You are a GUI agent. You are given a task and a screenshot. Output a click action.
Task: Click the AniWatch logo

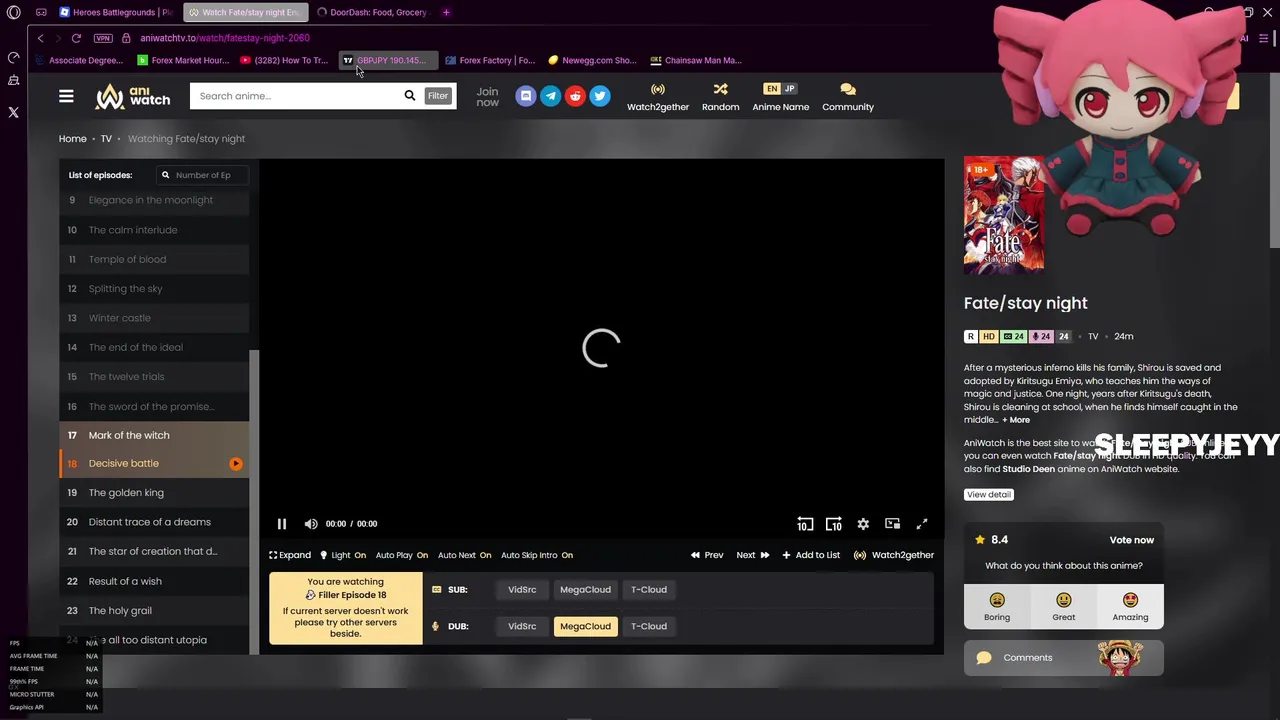(x=133, y=96)
